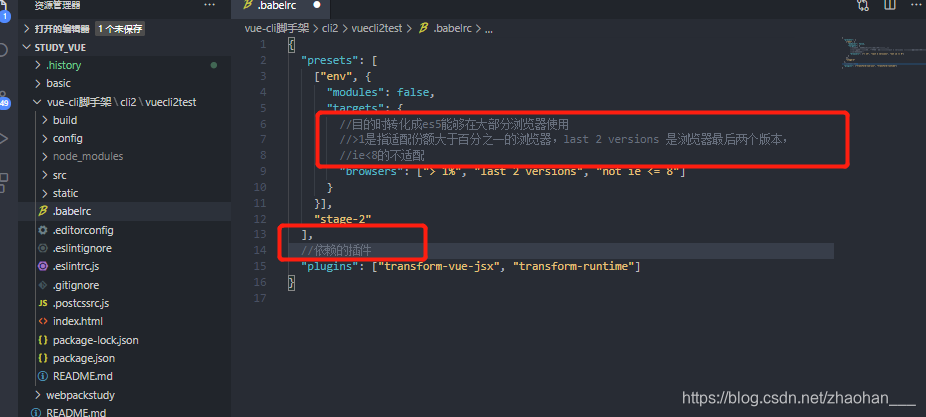The height and width of the screenshot is (417, 926).
Task: Click closing brace on line 16
Action: coord(291,282)
